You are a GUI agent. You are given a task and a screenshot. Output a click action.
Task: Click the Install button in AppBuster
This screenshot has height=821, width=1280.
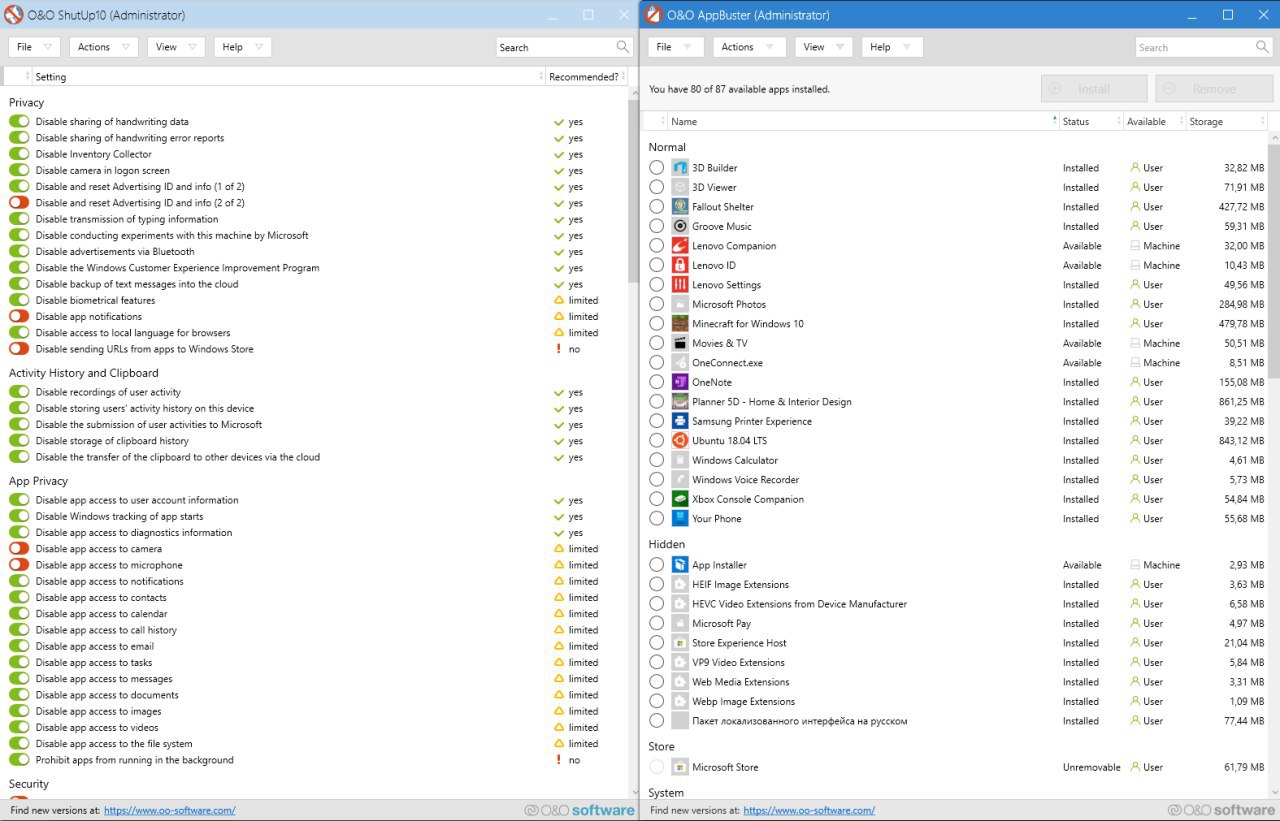click(x=1094, y=89)
